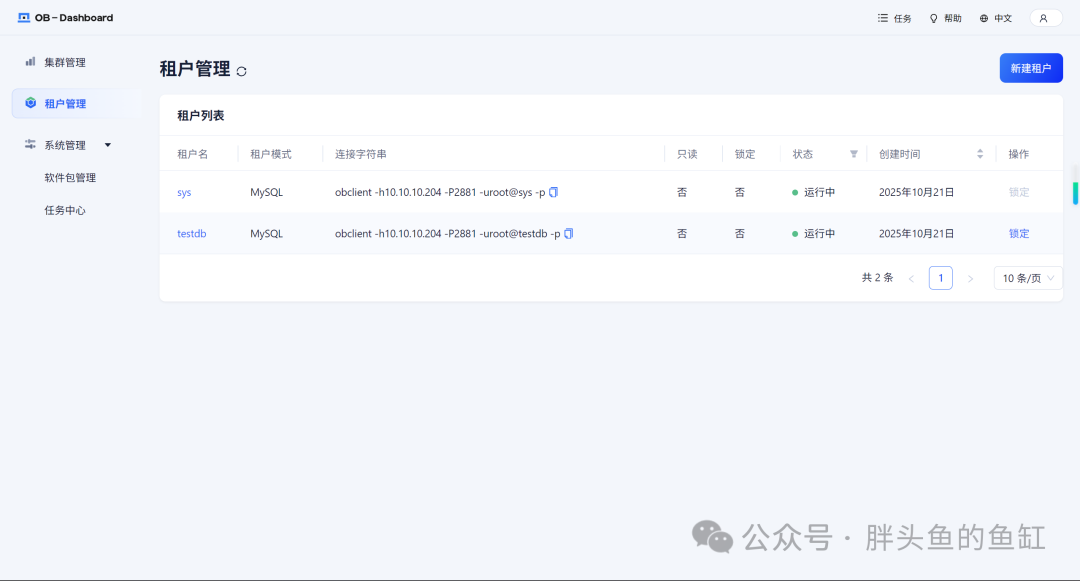Click 运行中 status in testdb row

819,234
